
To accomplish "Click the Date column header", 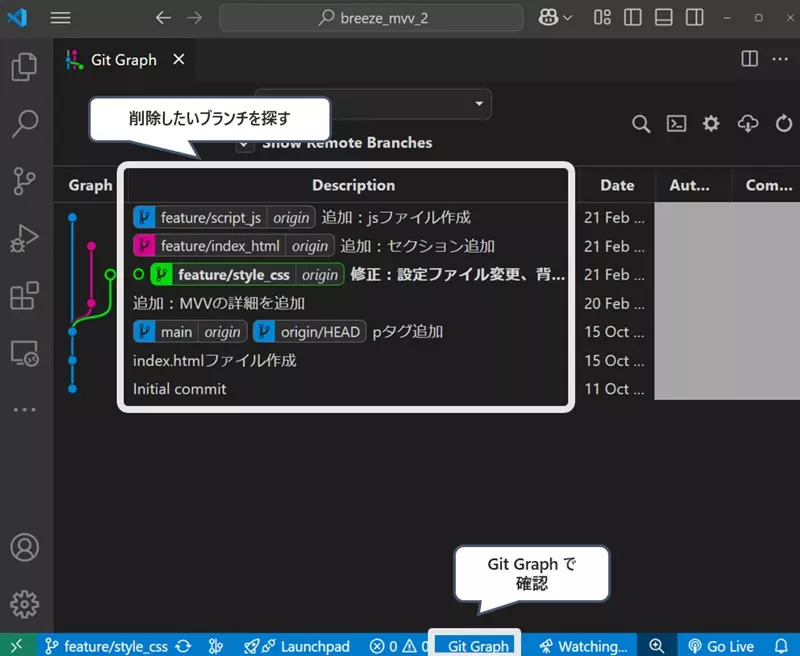I will [617, 185].
